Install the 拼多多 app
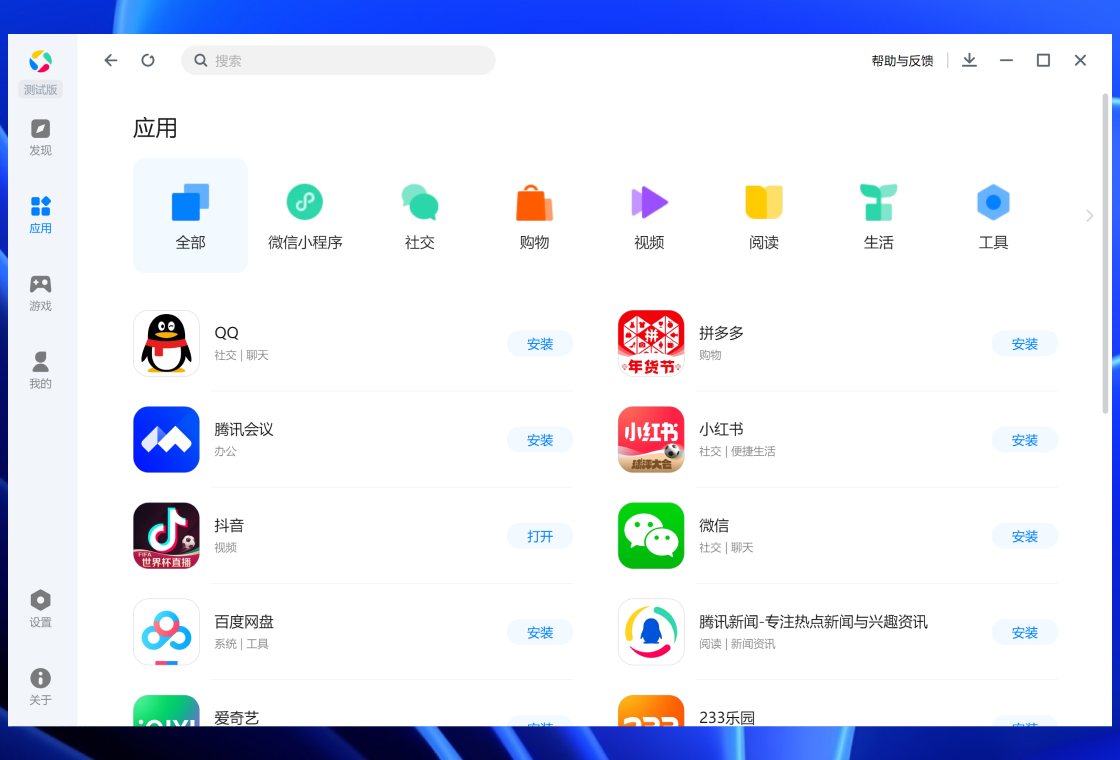 [x=1024, y=344]
